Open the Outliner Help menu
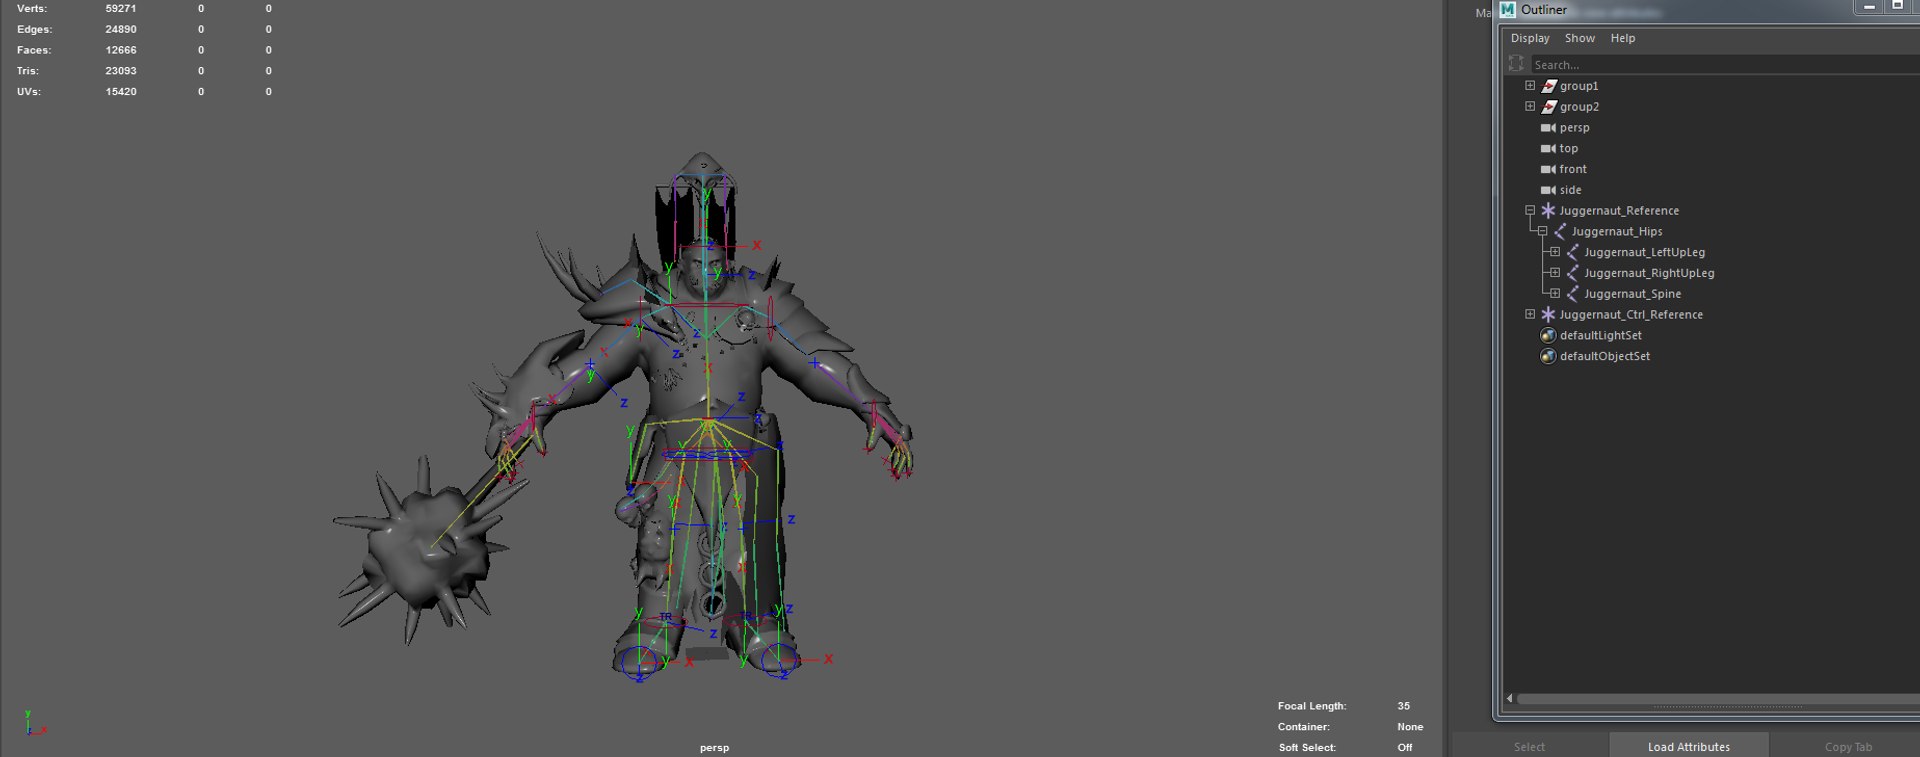1920x757 pixels. pyautogui.click(x=1623, y=38)
